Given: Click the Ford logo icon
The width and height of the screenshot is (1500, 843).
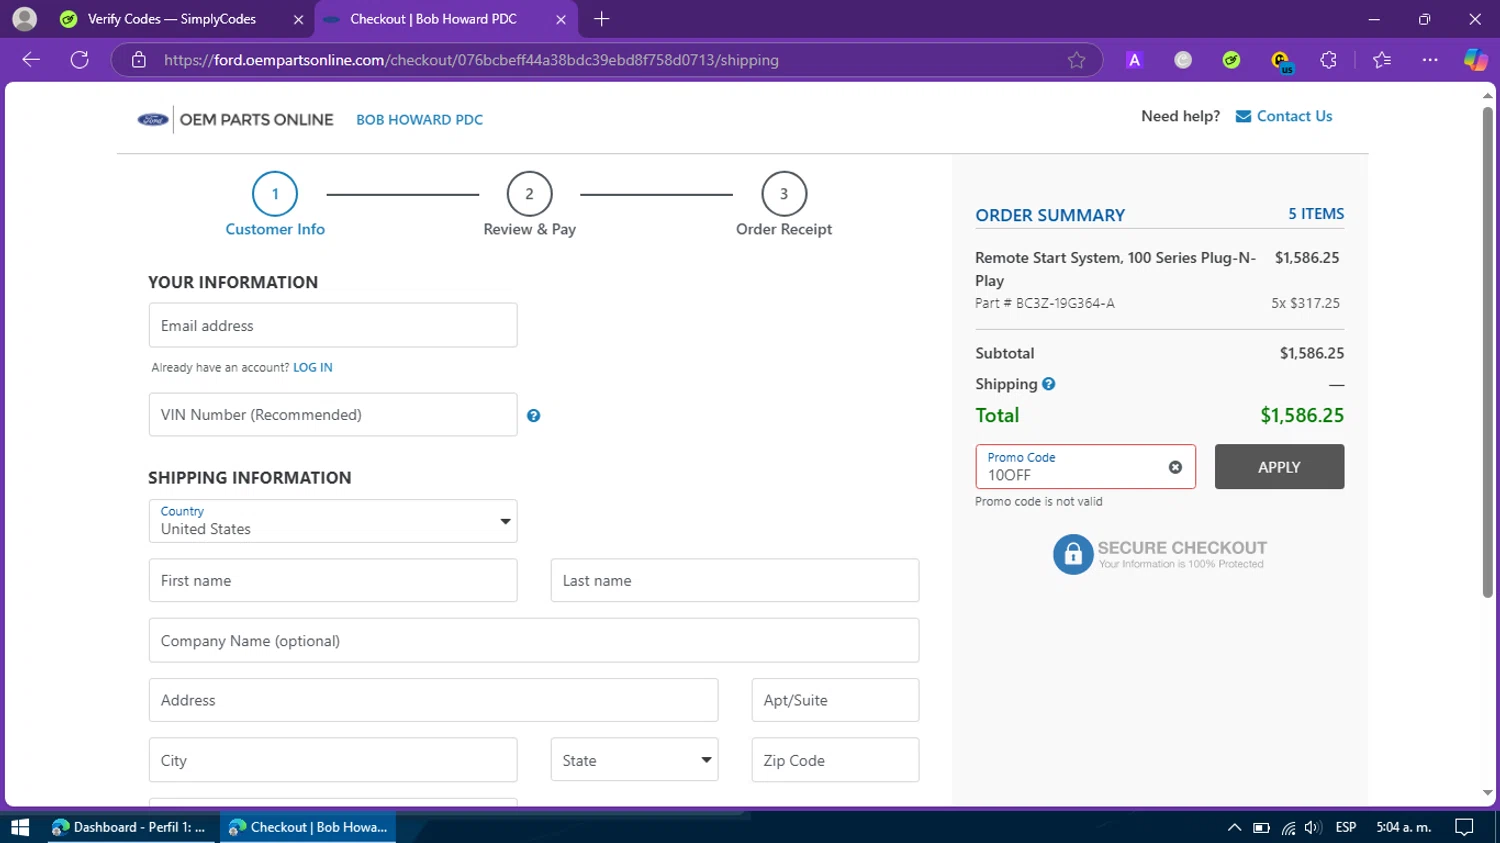Looking at the screenshot, I should [153, 120].
